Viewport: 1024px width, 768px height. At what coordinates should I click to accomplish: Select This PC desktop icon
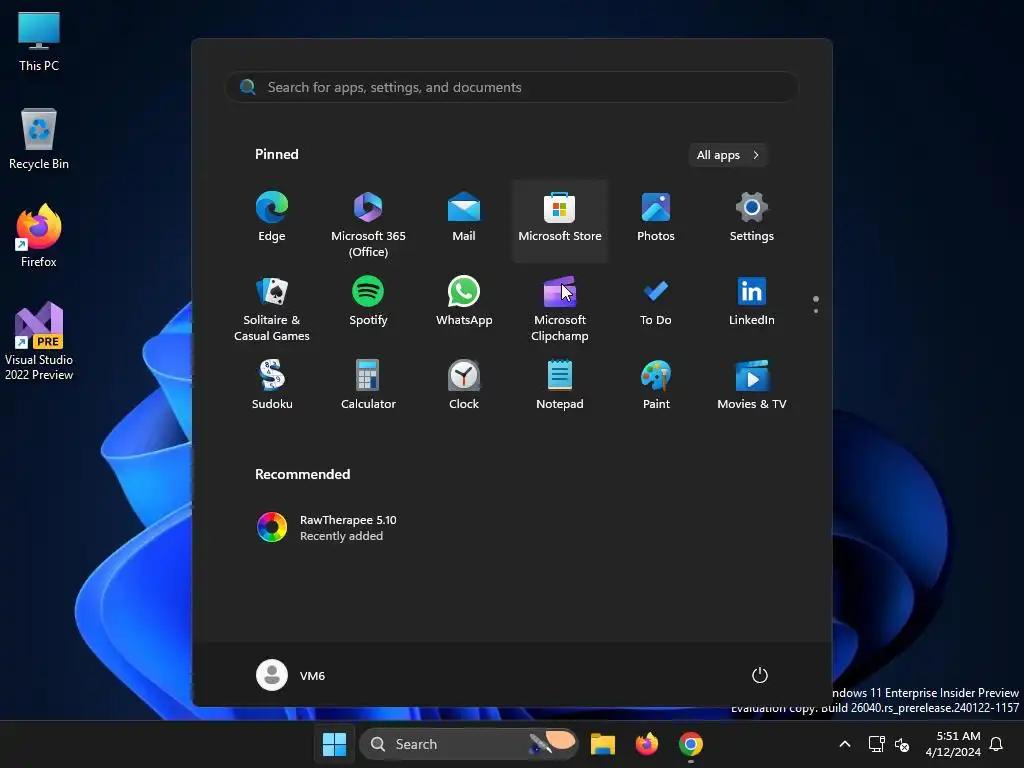tap(39, 42)
